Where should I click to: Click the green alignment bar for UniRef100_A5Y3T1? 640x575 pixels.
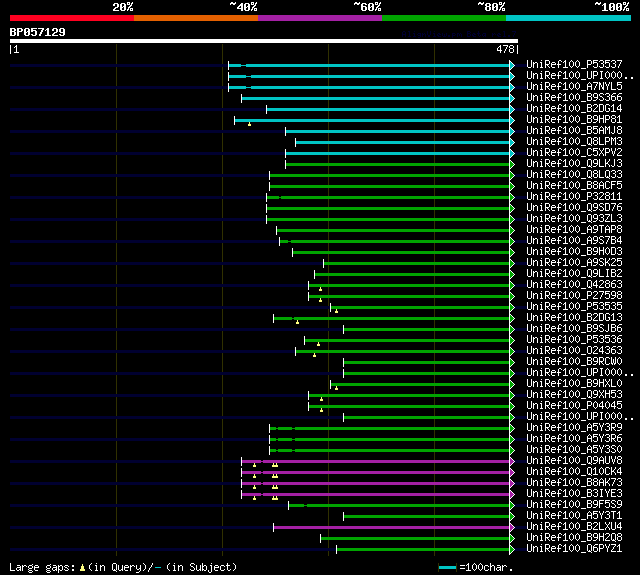click(427, 517)
